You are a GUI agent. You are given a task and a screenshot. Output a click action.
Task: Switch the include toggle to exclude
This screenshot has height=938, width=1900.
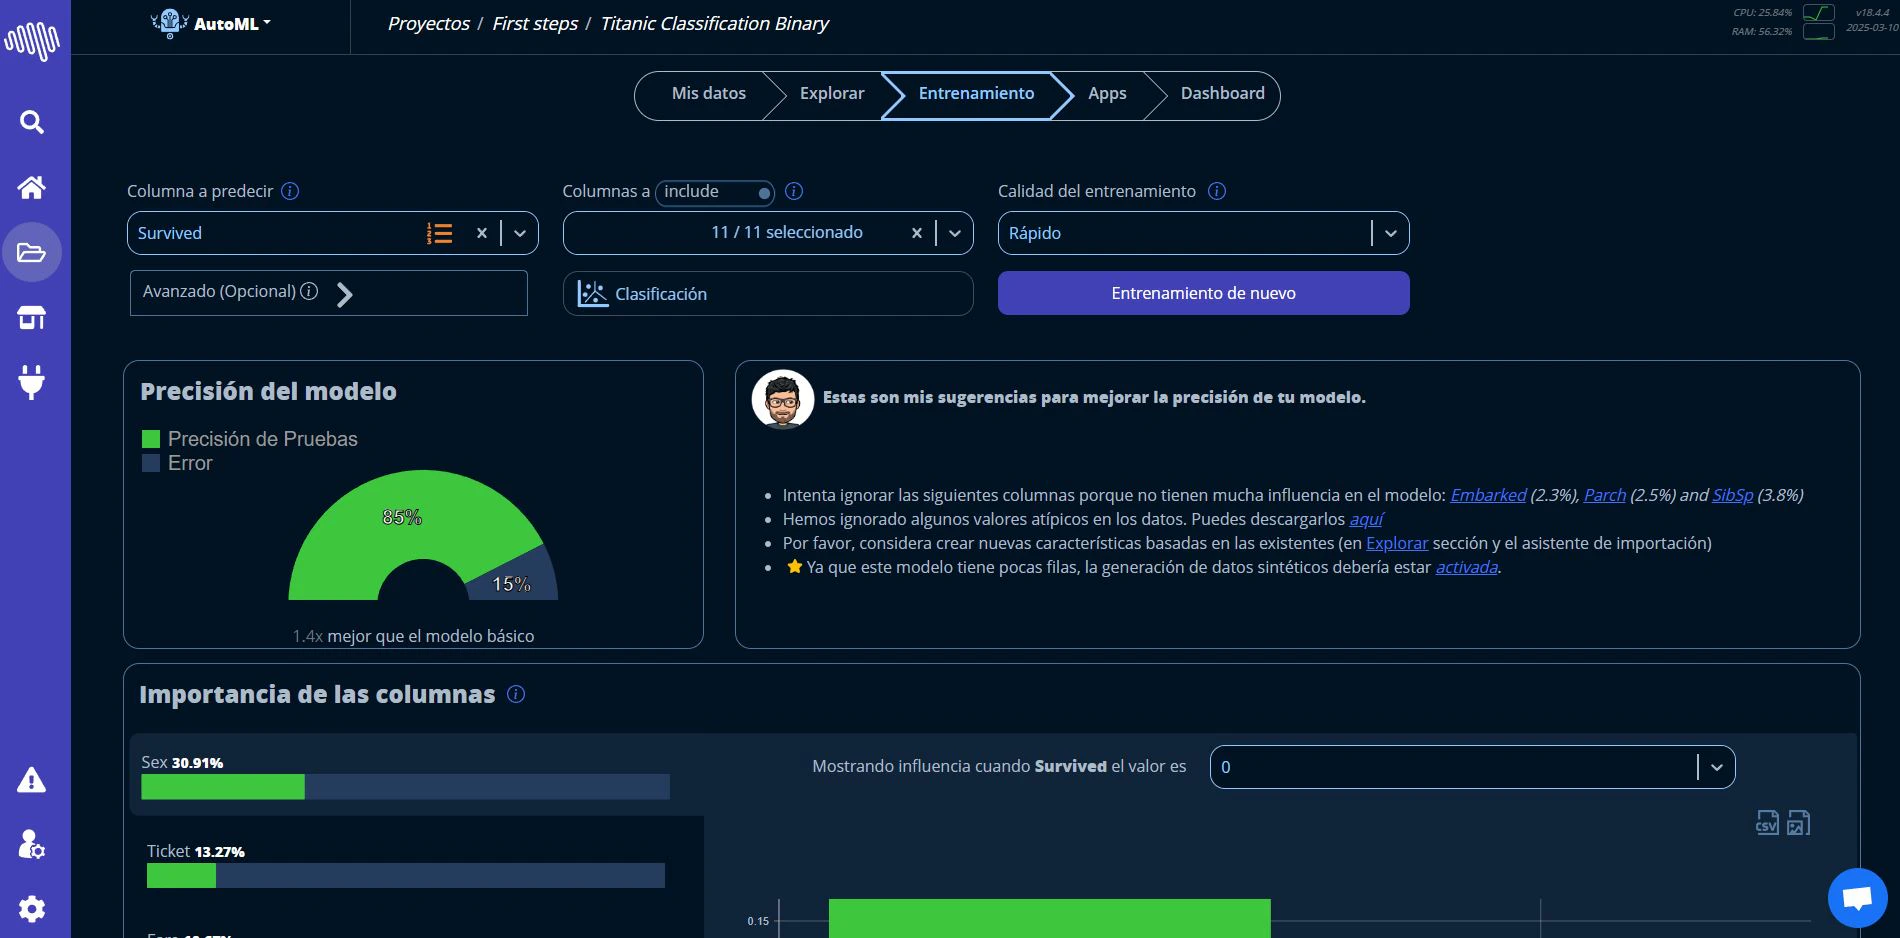[x=763, y=192]
